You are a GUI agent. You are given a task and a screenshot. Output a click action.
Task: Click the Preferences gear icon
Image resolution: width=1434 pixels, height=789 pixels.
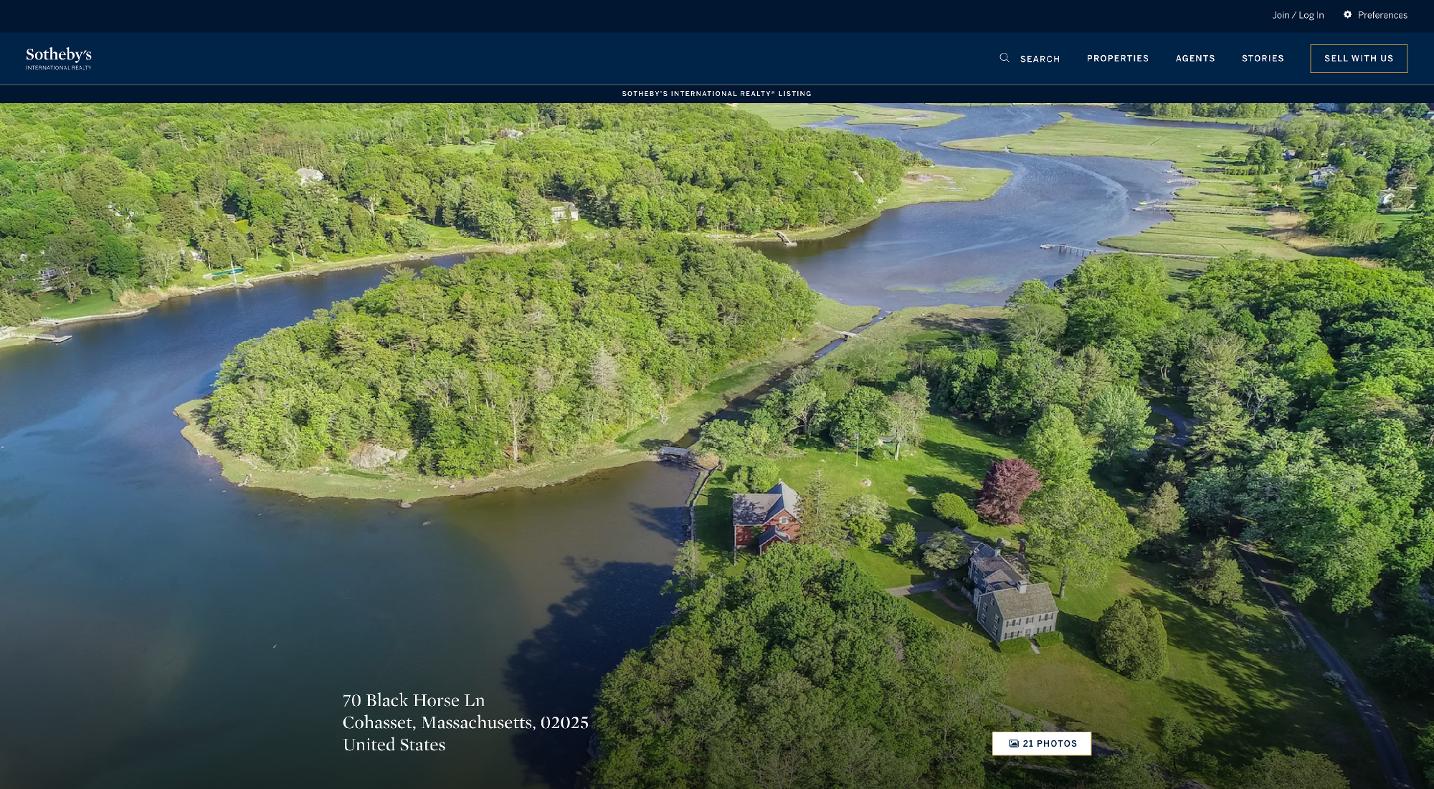[x=1348, y=15]
